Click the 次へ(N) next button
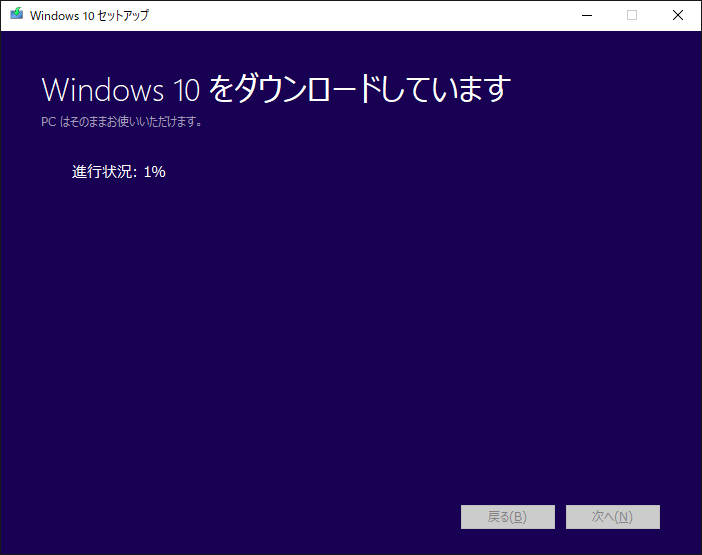The height and width of the screenshot is (555, 702). pyautogui.click(x=612, y=517)
